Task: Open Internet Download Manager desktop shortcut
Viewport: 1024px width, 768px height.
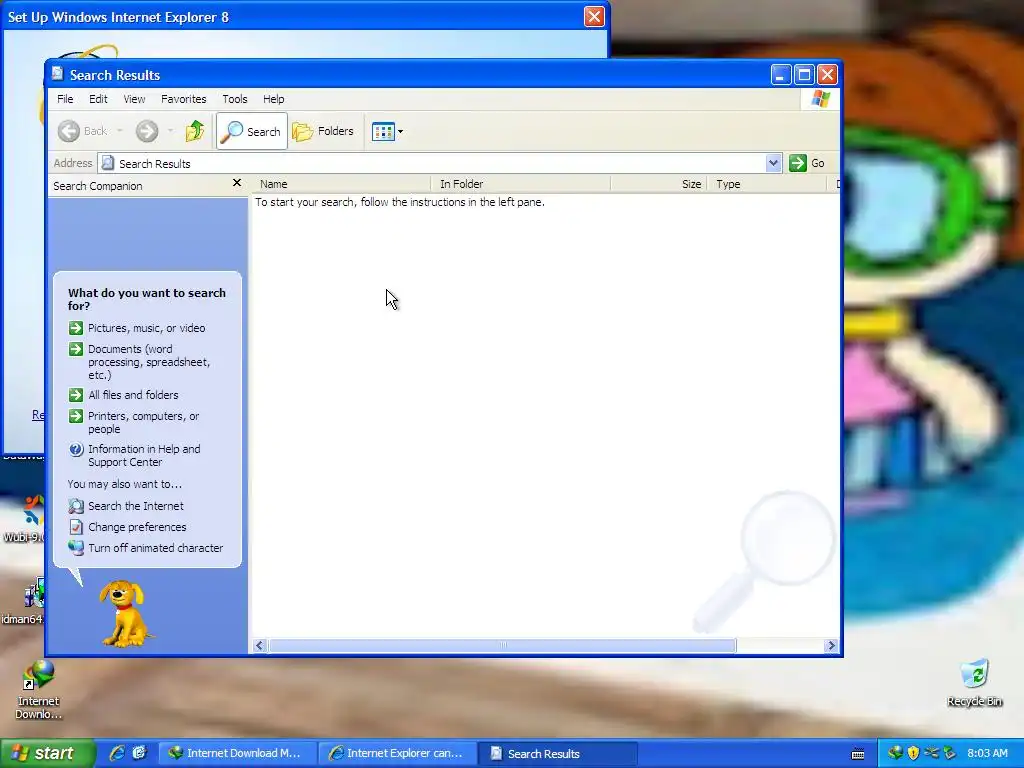Action: (39, 690)
